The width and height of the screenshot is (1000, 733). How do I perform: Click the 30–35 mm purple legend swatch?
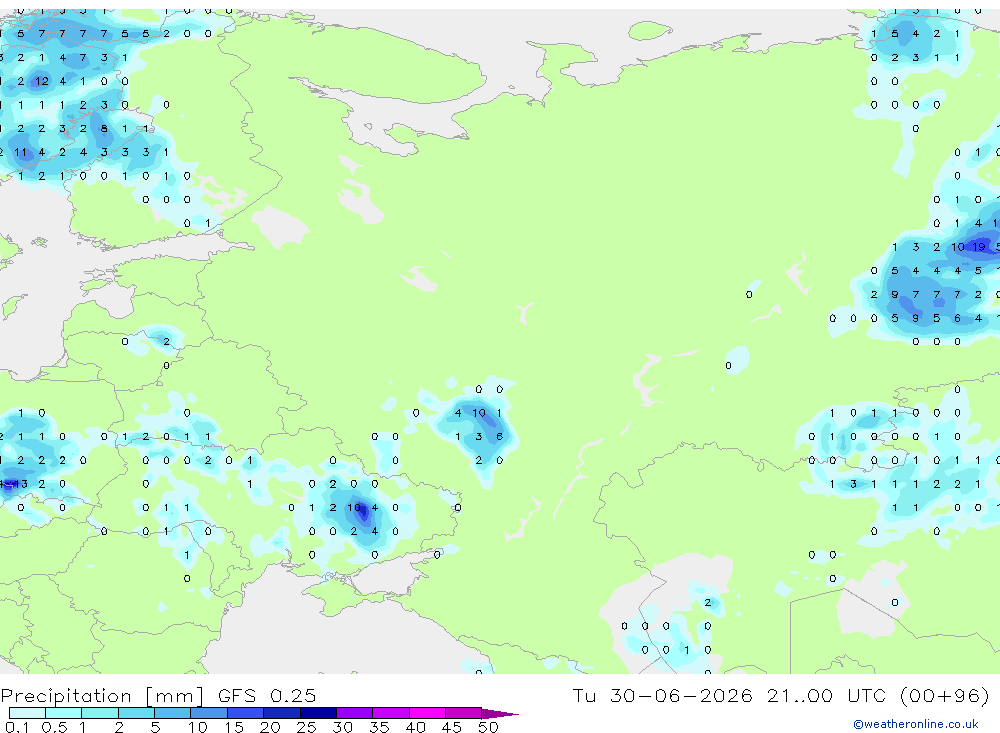point(355,713)
